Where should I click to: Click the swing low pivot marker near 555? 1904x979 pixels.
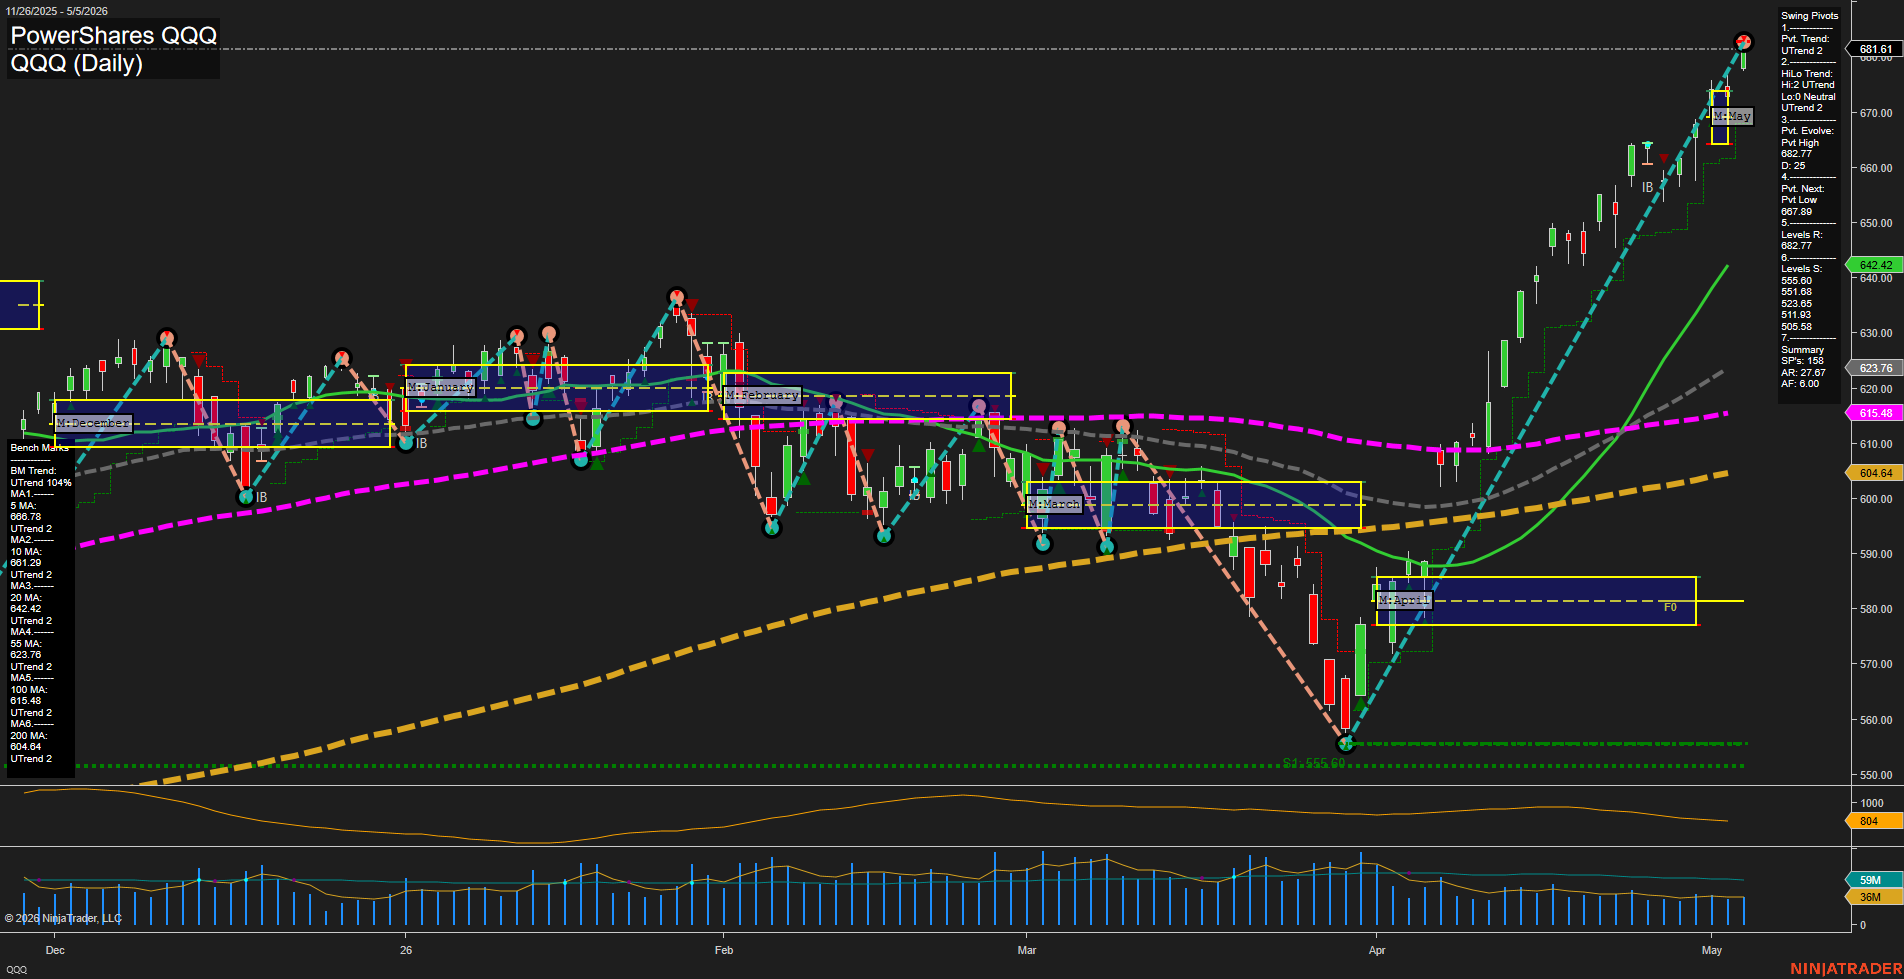click(1345, 743)
